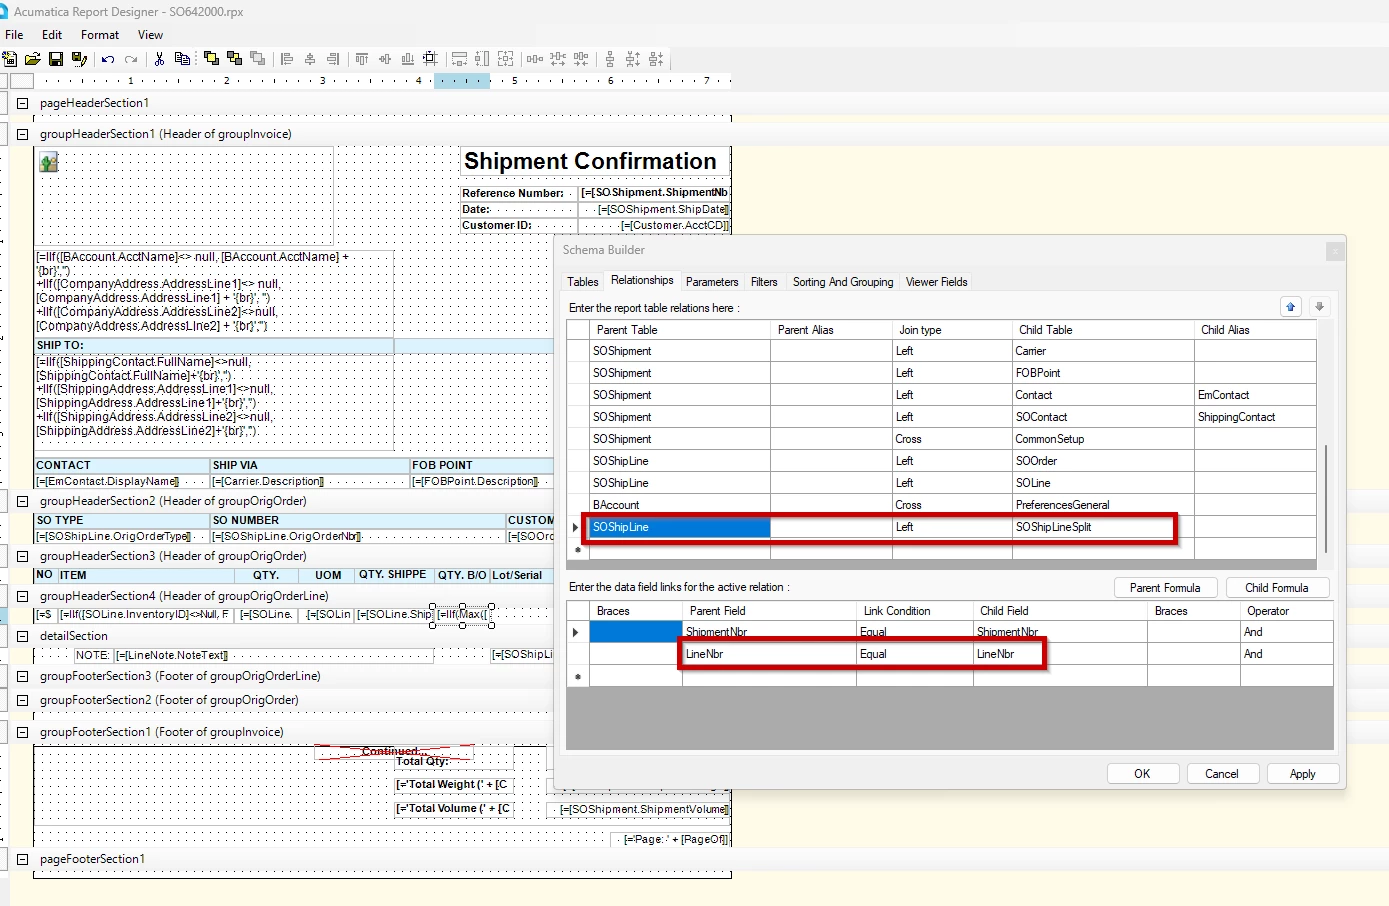
Task: Align selected controls to right edges
Action: (333, 59)
